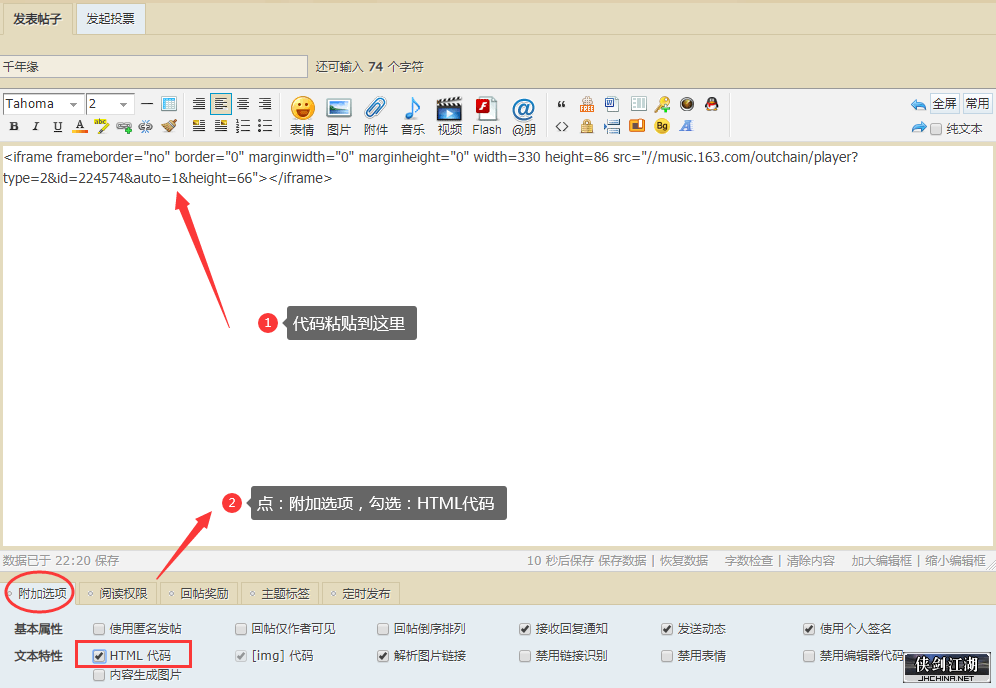996x688 pixels.
Task: Click the 常用 toolbar mode button
Action: 977,104
